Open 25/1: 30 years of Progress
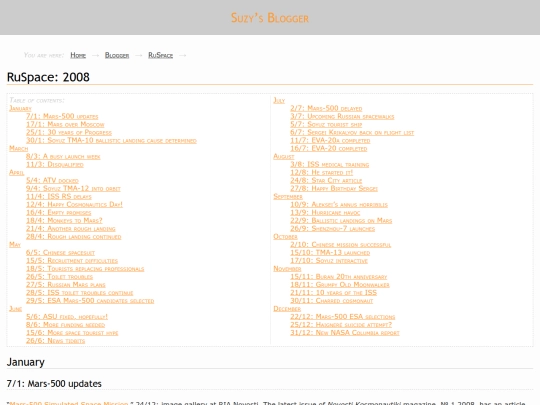Image resolution: width=540 pixels, height=405 pixels. tap(69, 132)
